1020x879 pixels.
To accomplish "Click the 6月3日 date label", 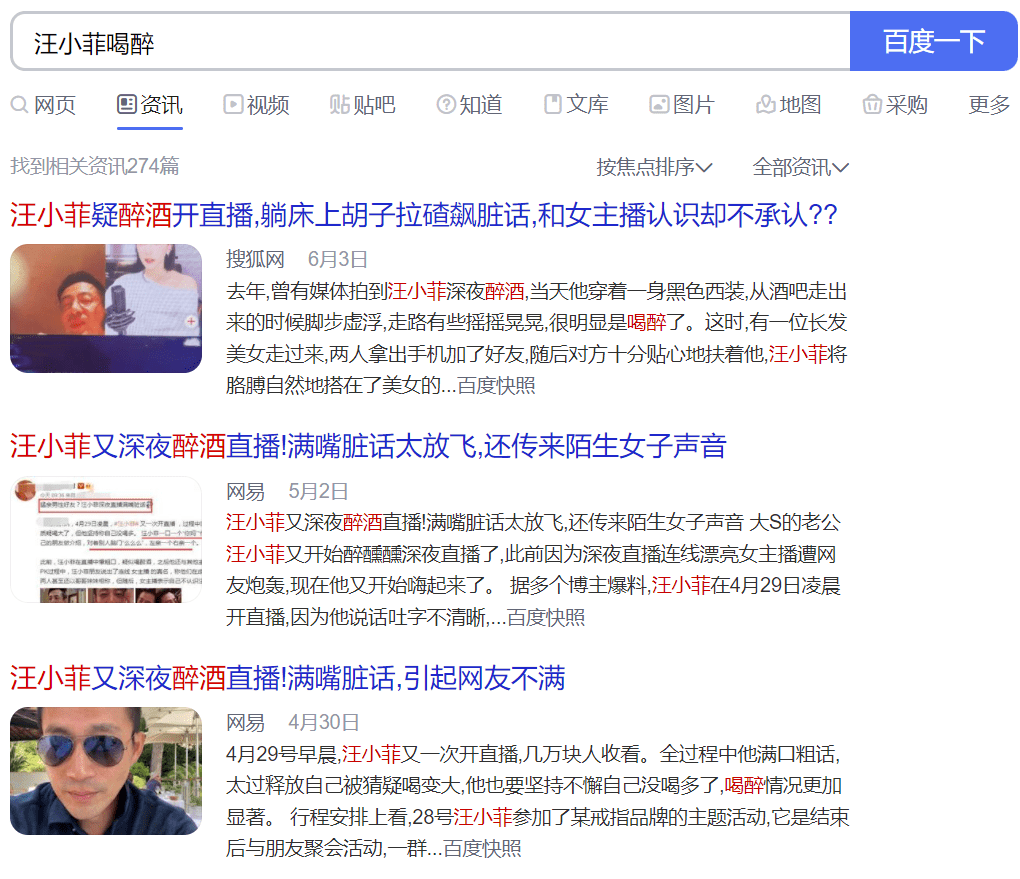I will point(338,259).
